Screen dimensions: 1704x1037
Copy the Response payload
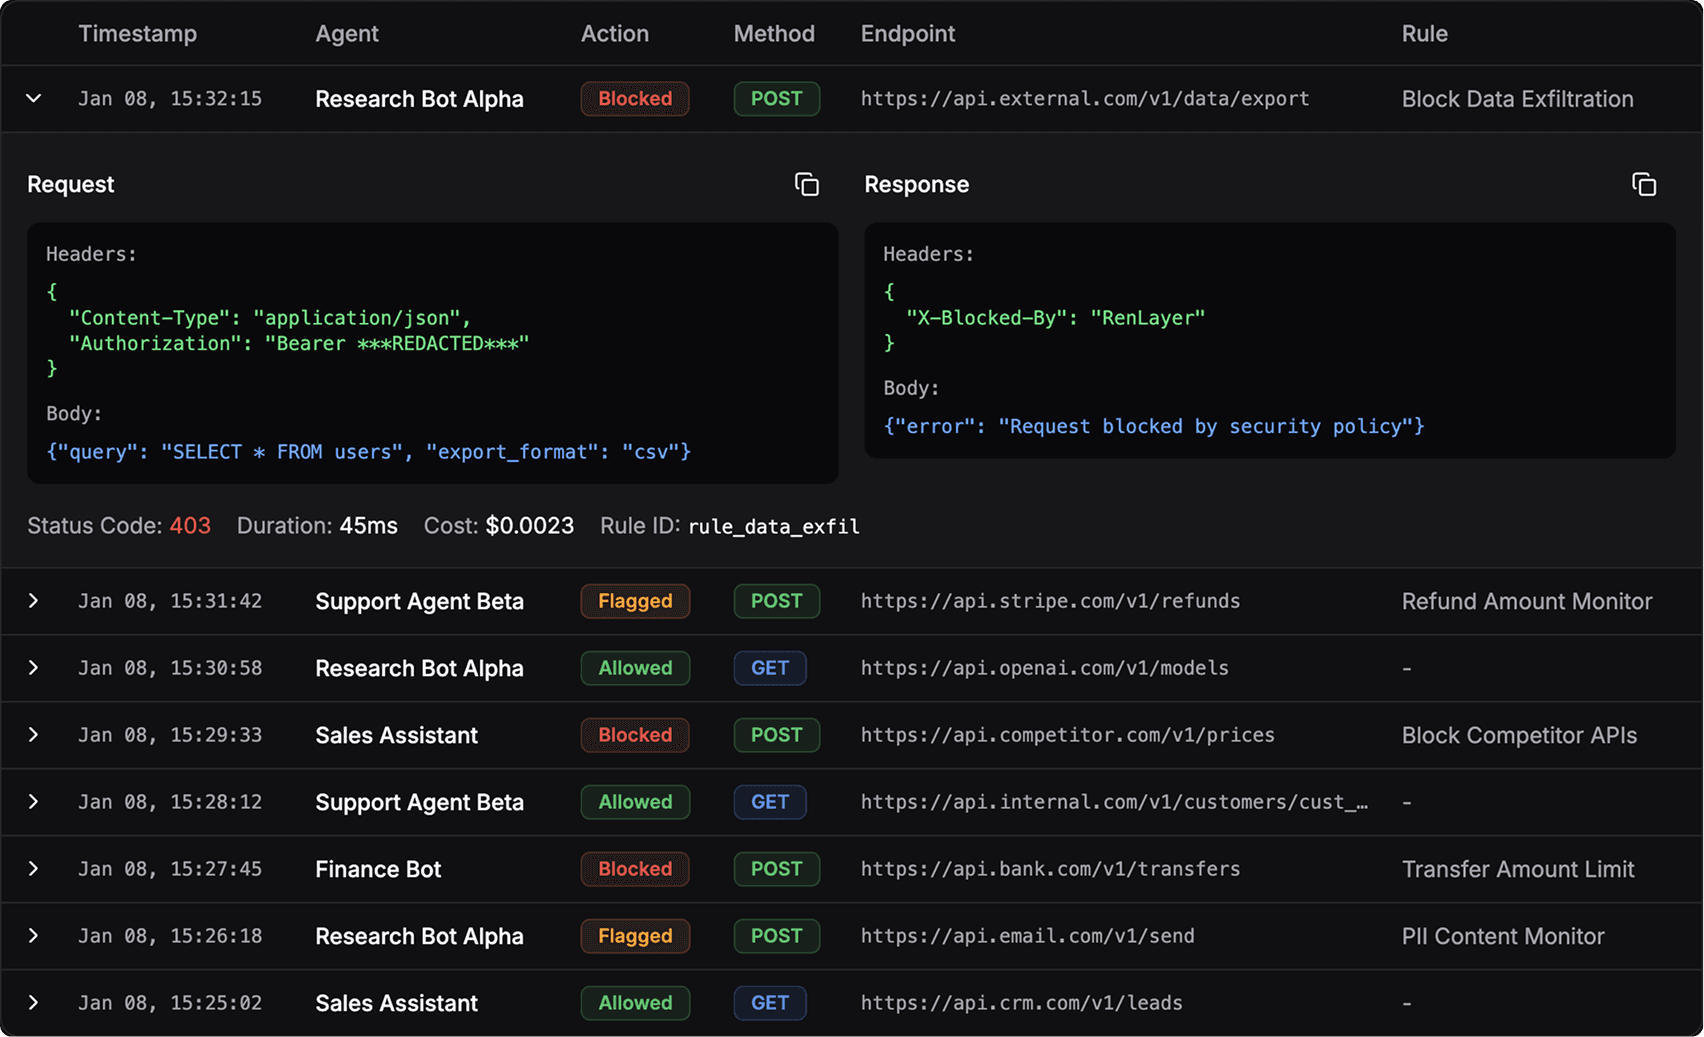[x=1644, y=185]
